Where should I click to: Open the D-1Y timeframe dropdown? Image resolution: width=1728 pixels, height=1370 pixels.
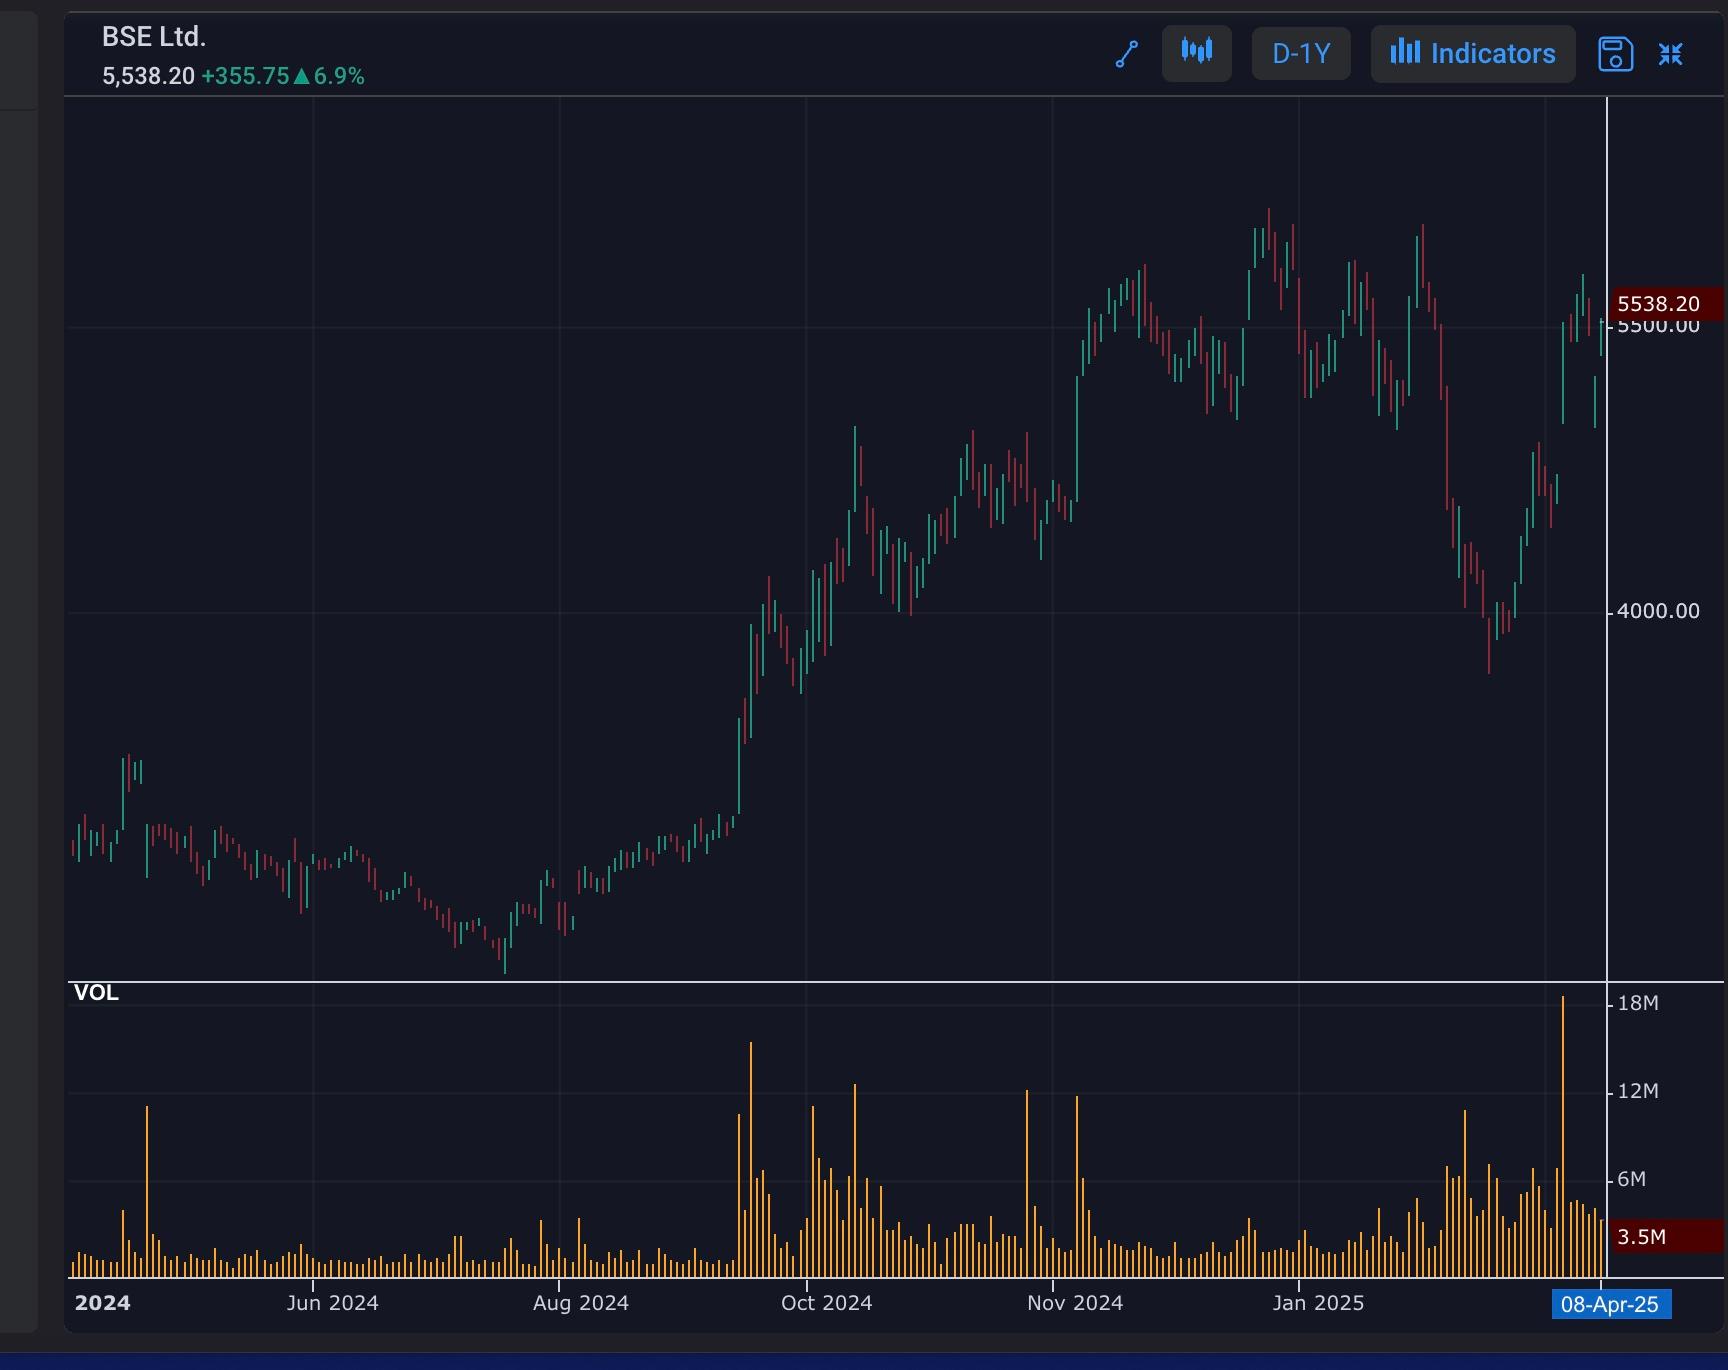[1301, 53]
